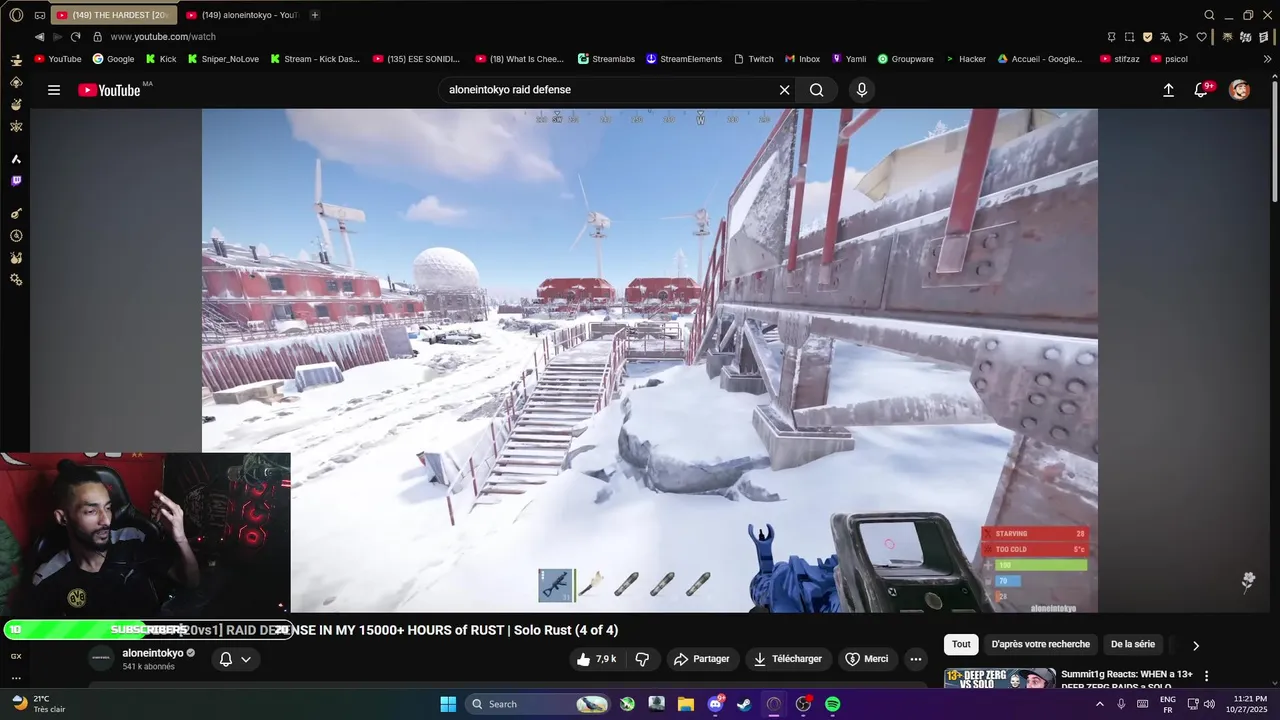The height and width of the screenshot is (720, 1280).
Task: Go back in browser history
Action: pyautogui.click(x=39, y=37)
